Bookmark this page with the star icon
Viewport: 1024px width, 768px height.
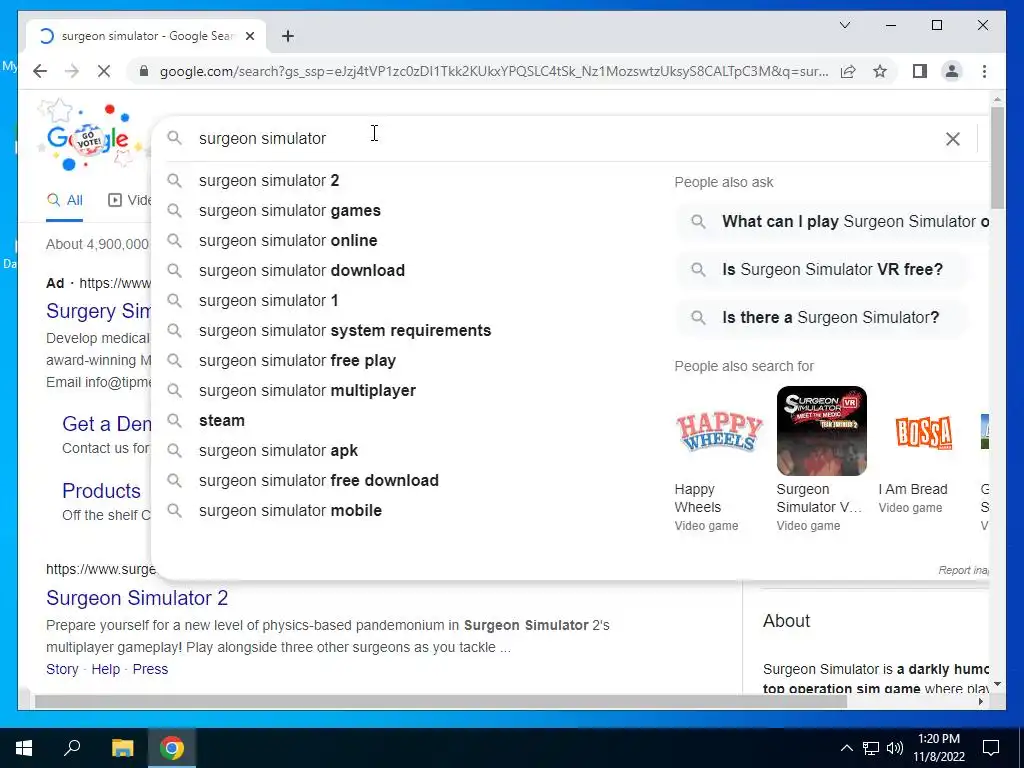(880, 71)
